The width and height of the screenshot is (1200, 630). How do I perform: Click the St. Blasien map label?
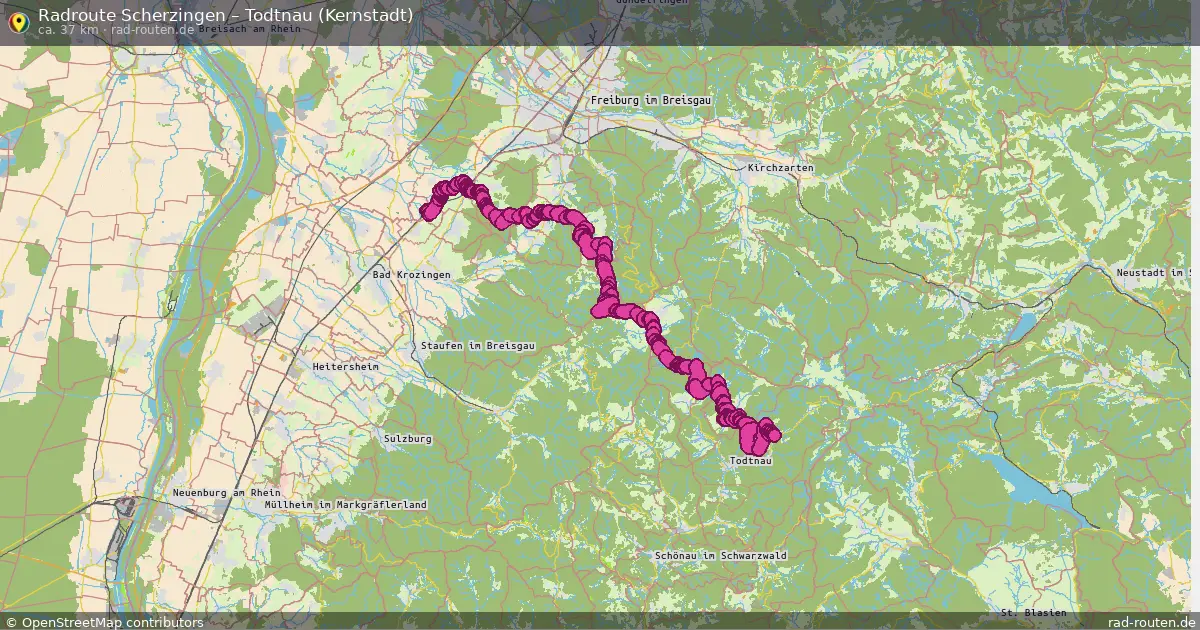click(x=1033, y=612)
